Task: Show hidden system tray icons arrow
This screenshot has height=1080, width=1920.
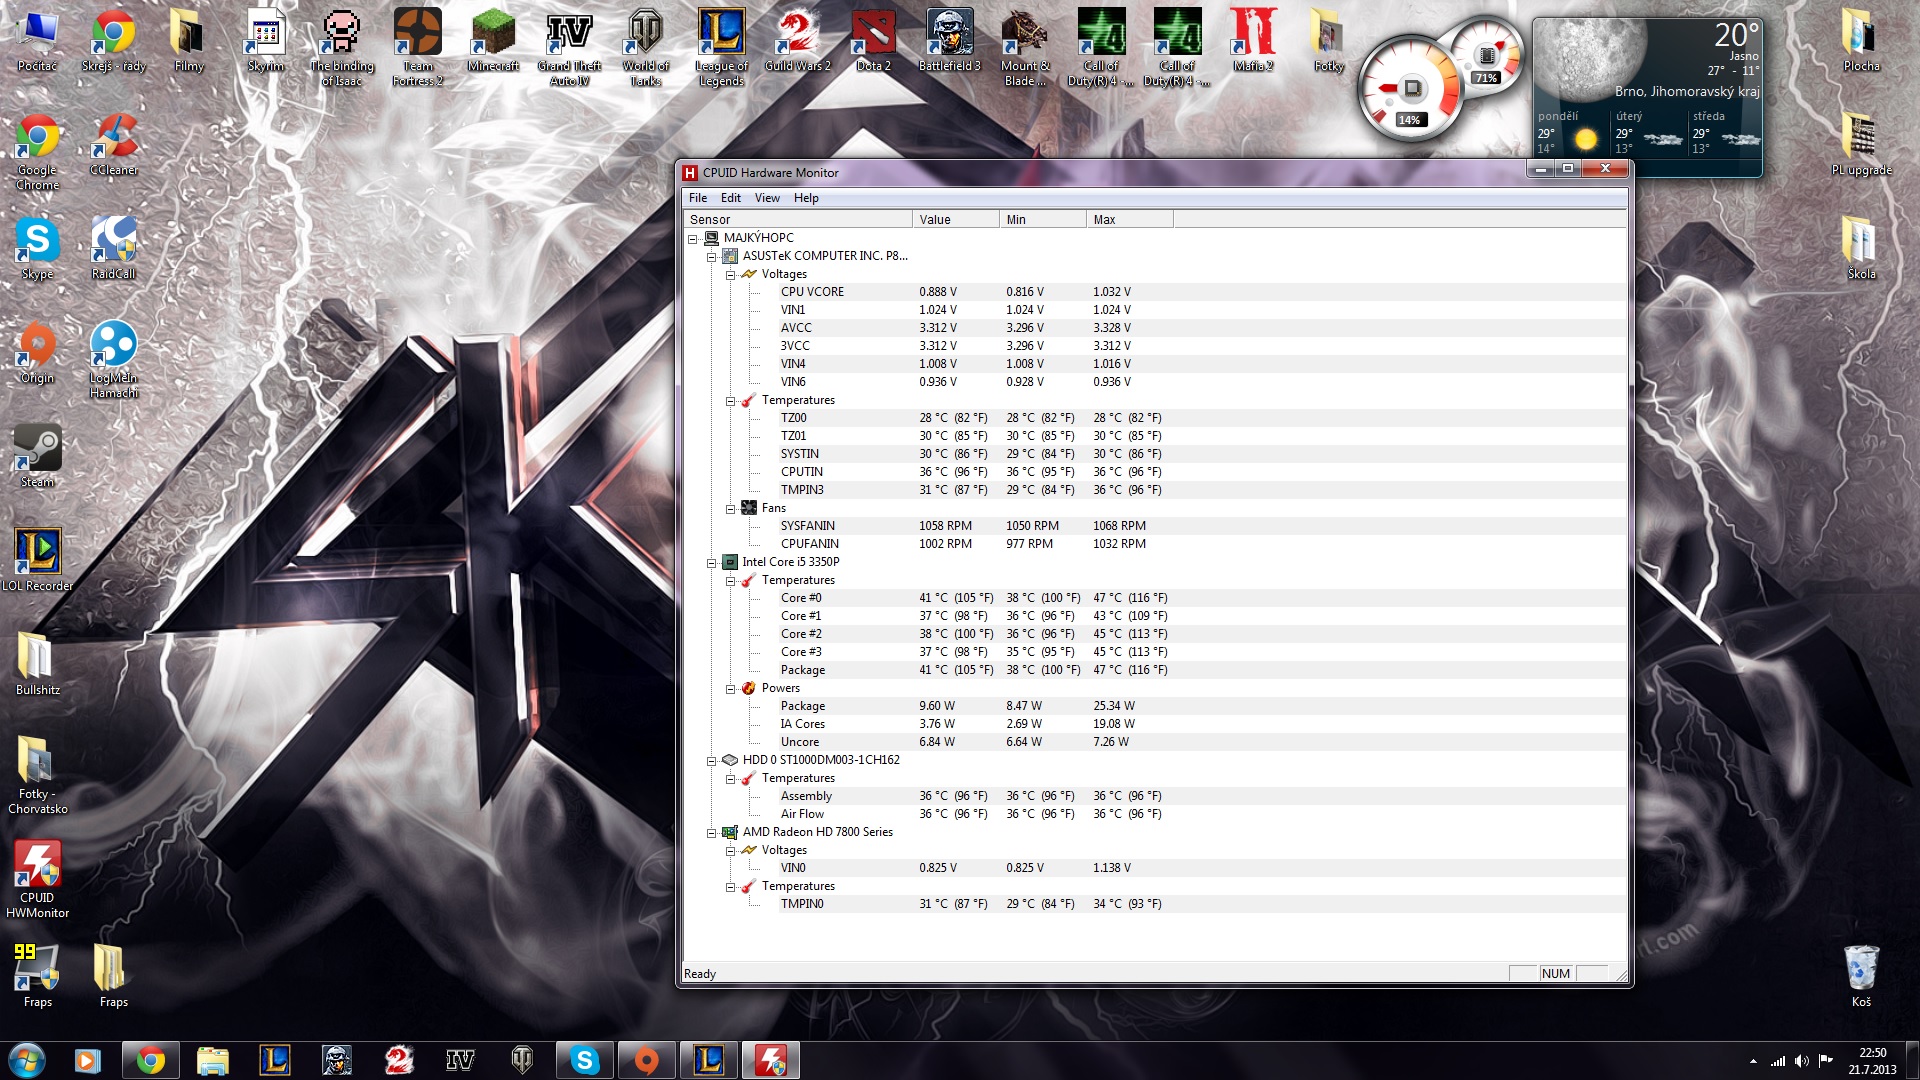Action: point(1753,1061)
